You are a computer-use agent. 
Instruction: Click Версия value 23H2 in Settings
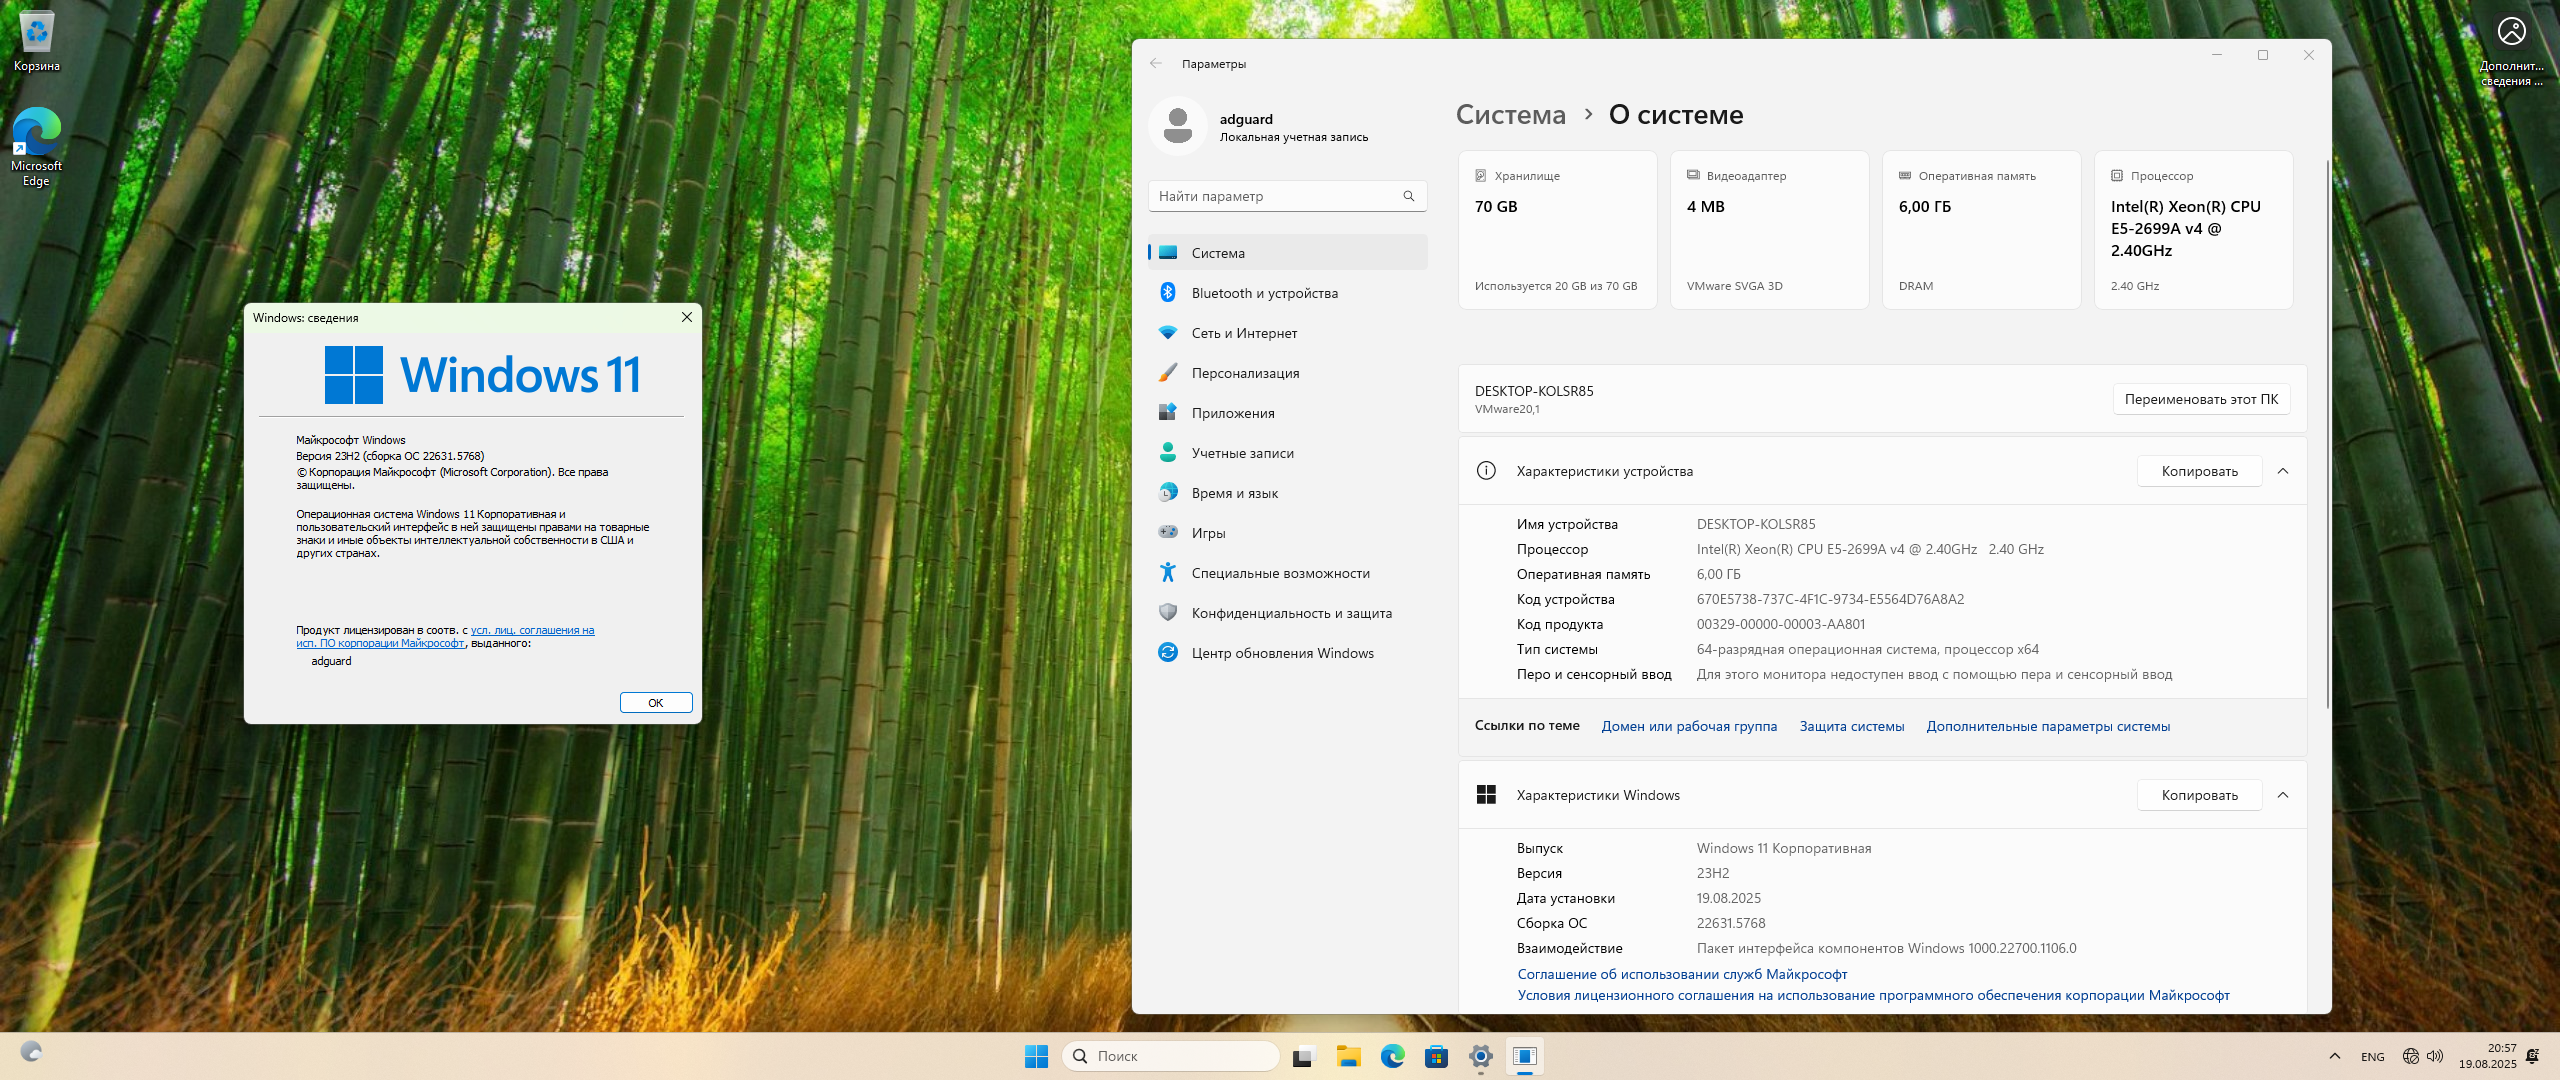tap(1712, 873)
